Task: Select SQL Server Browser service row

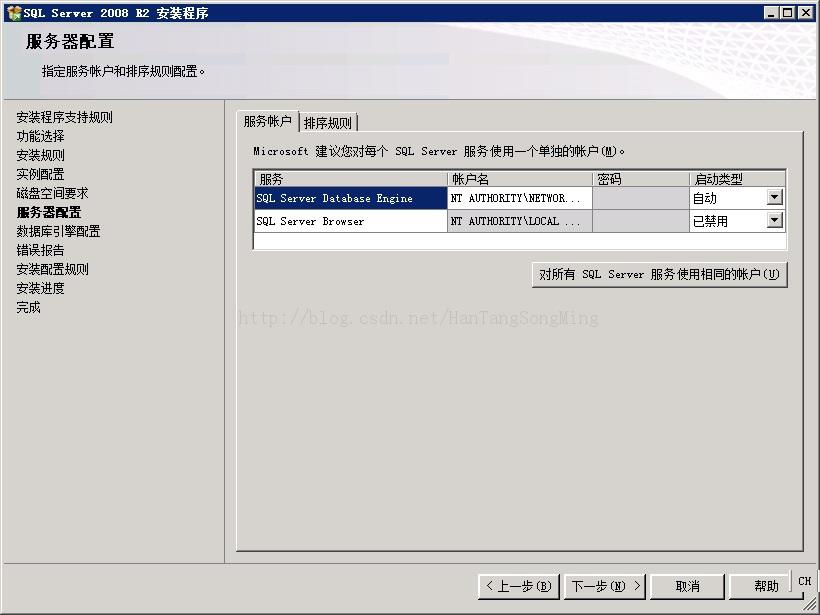Action: point(350,221)
